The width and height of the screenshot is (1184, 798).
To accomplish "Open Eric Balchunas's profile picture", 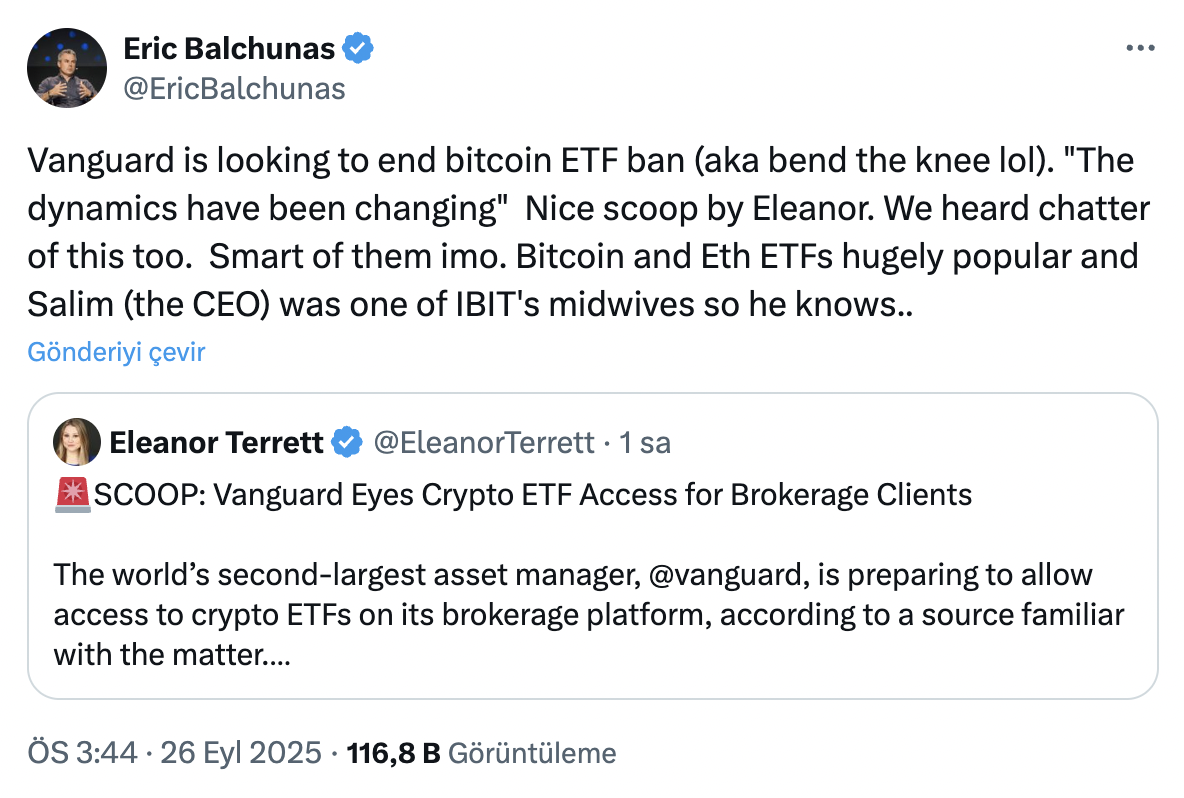I will click(x=66, y=67).
